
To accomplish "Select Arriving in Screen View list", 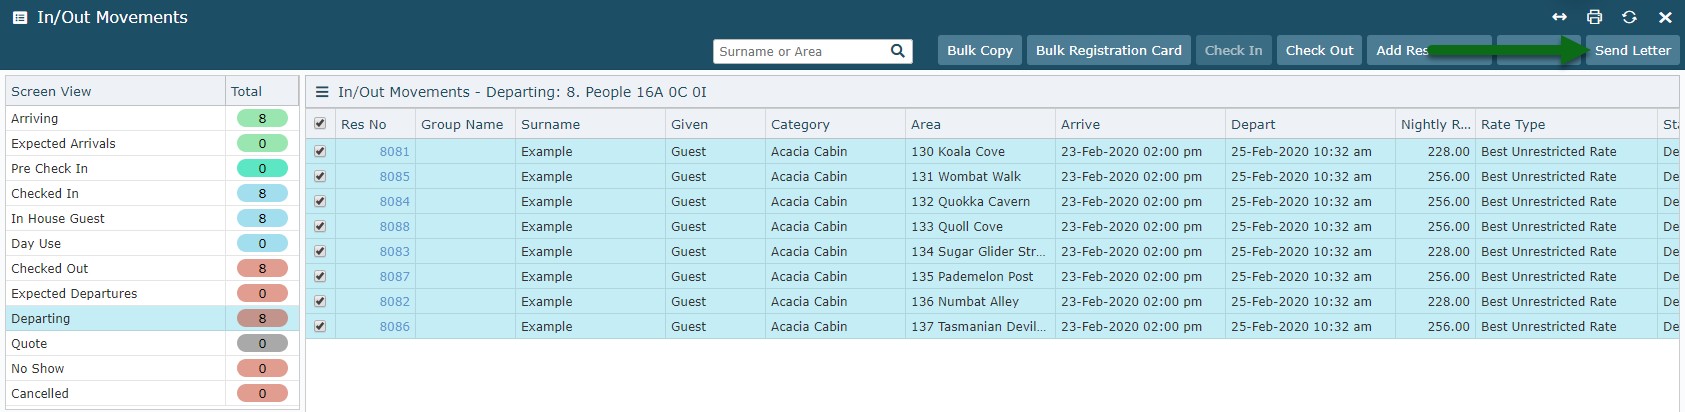I will pos(35,118).
